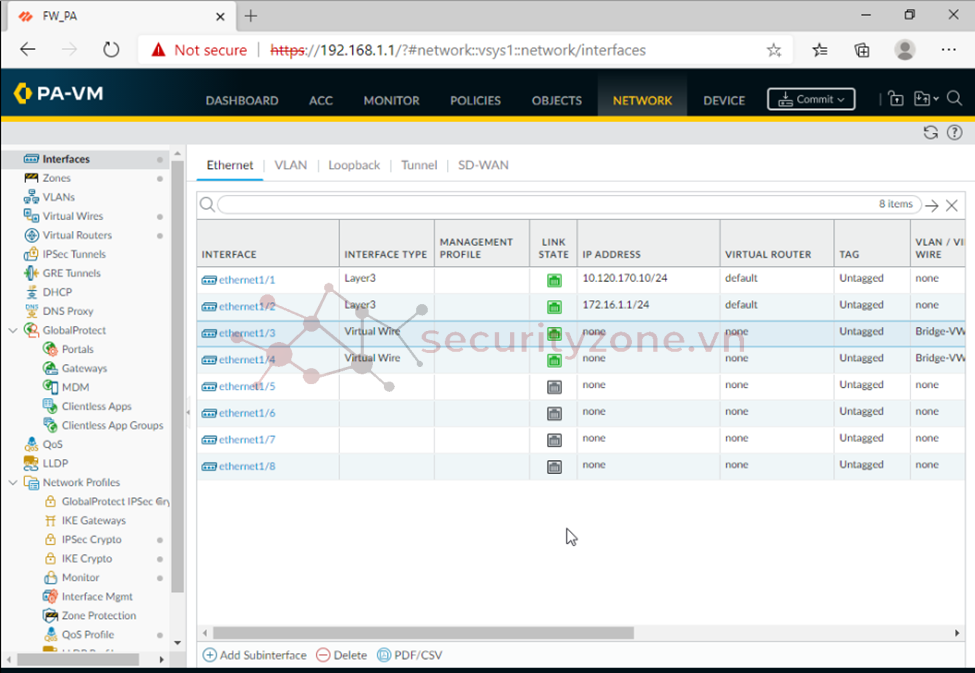Viewport: 975px width, 673px height.
Task: Select the Tunnel interfaces tab
Action: pos(419,165)
